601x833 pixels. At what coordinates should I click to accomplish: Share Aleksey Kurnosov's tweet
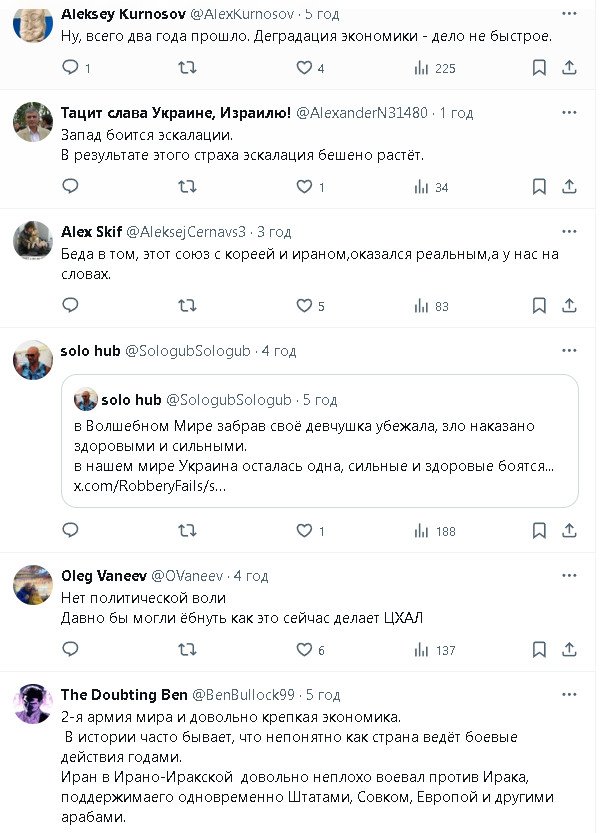tap(569, 68)
